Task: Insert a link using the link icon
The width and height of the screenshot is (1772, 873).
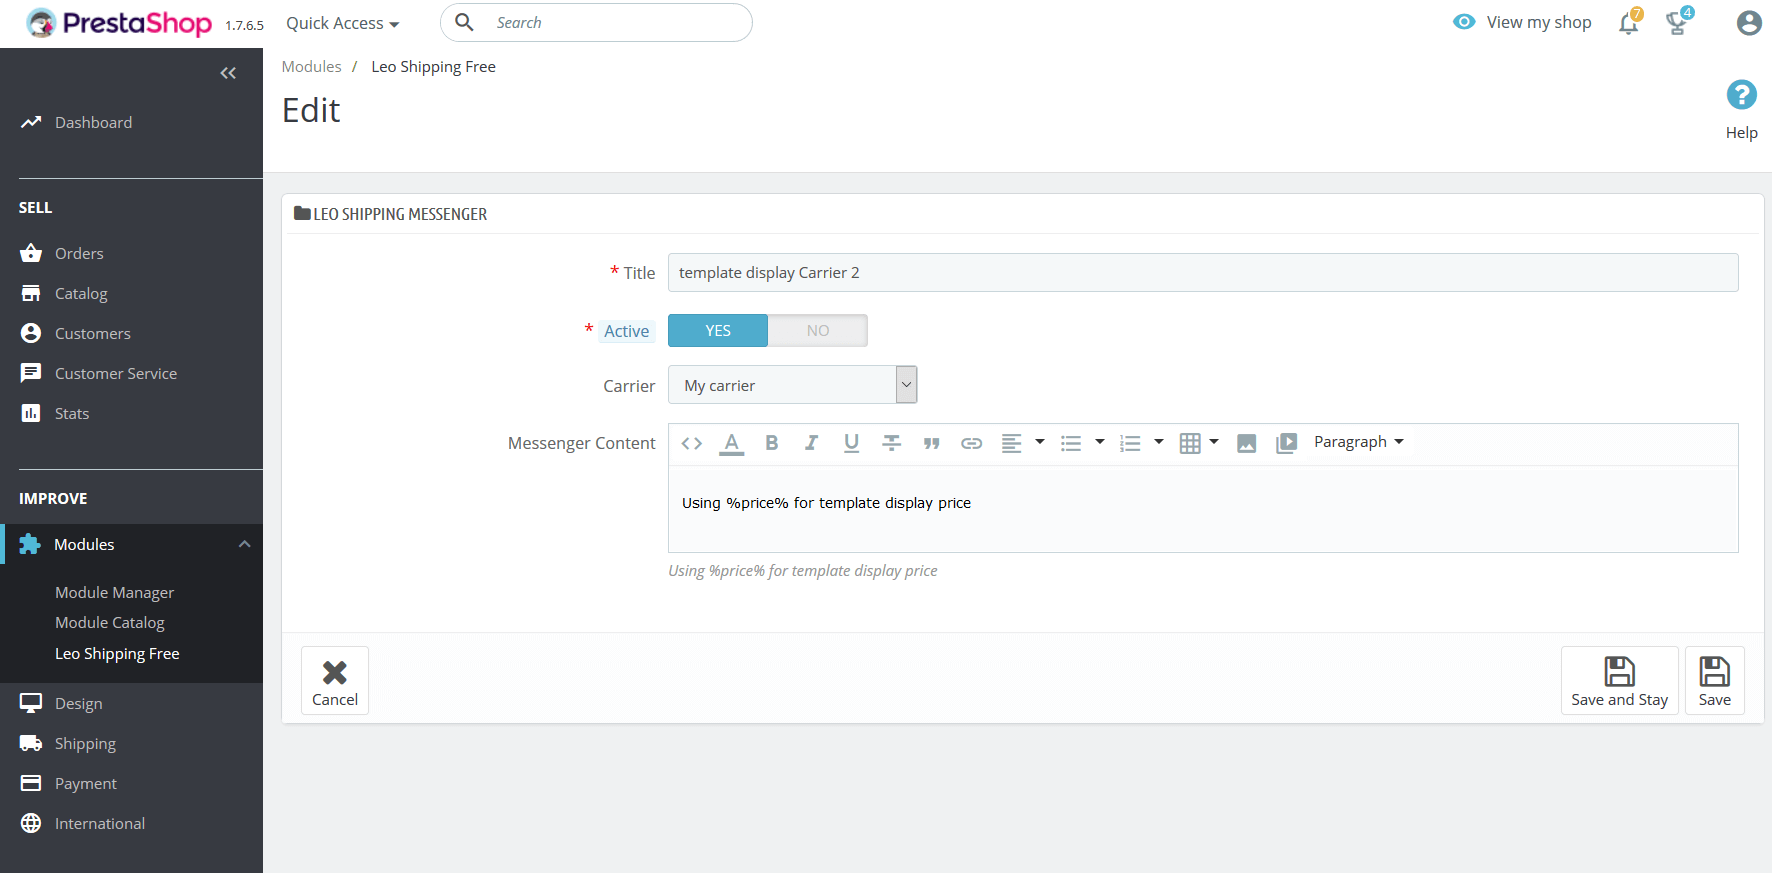Action: 971,443
